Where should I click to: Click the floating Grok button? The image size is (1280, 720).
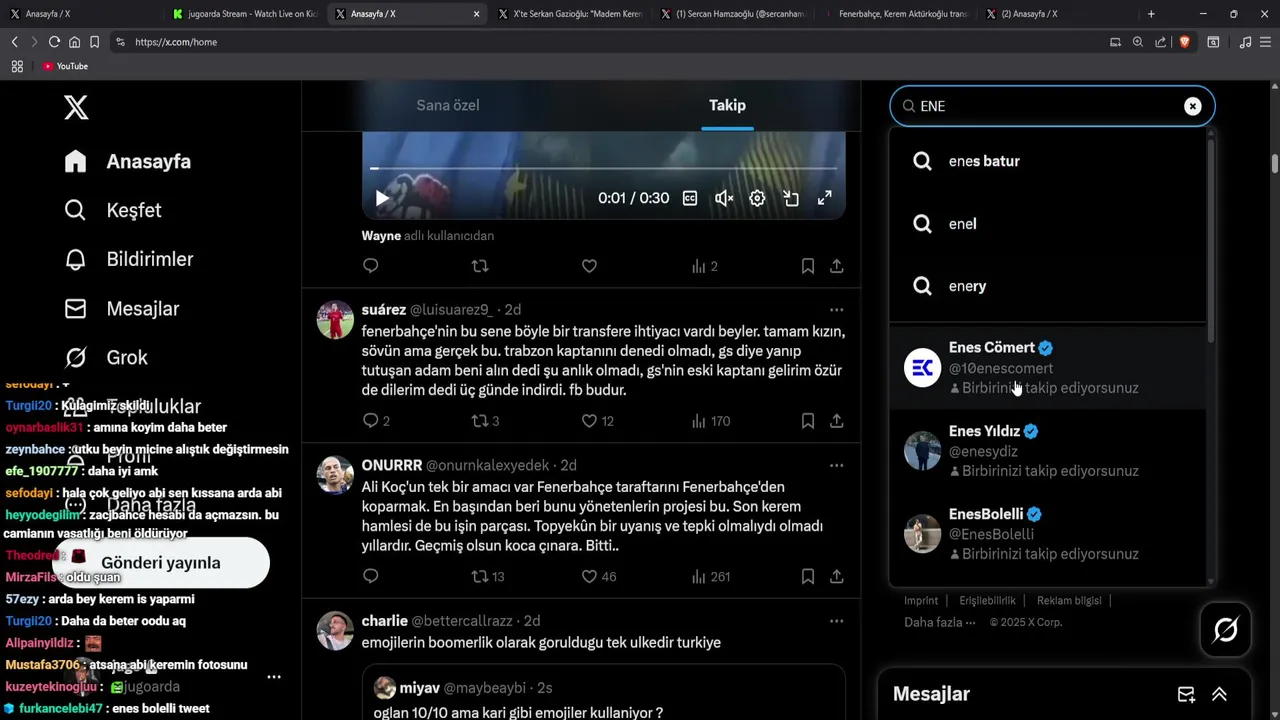coord(1226,630)
